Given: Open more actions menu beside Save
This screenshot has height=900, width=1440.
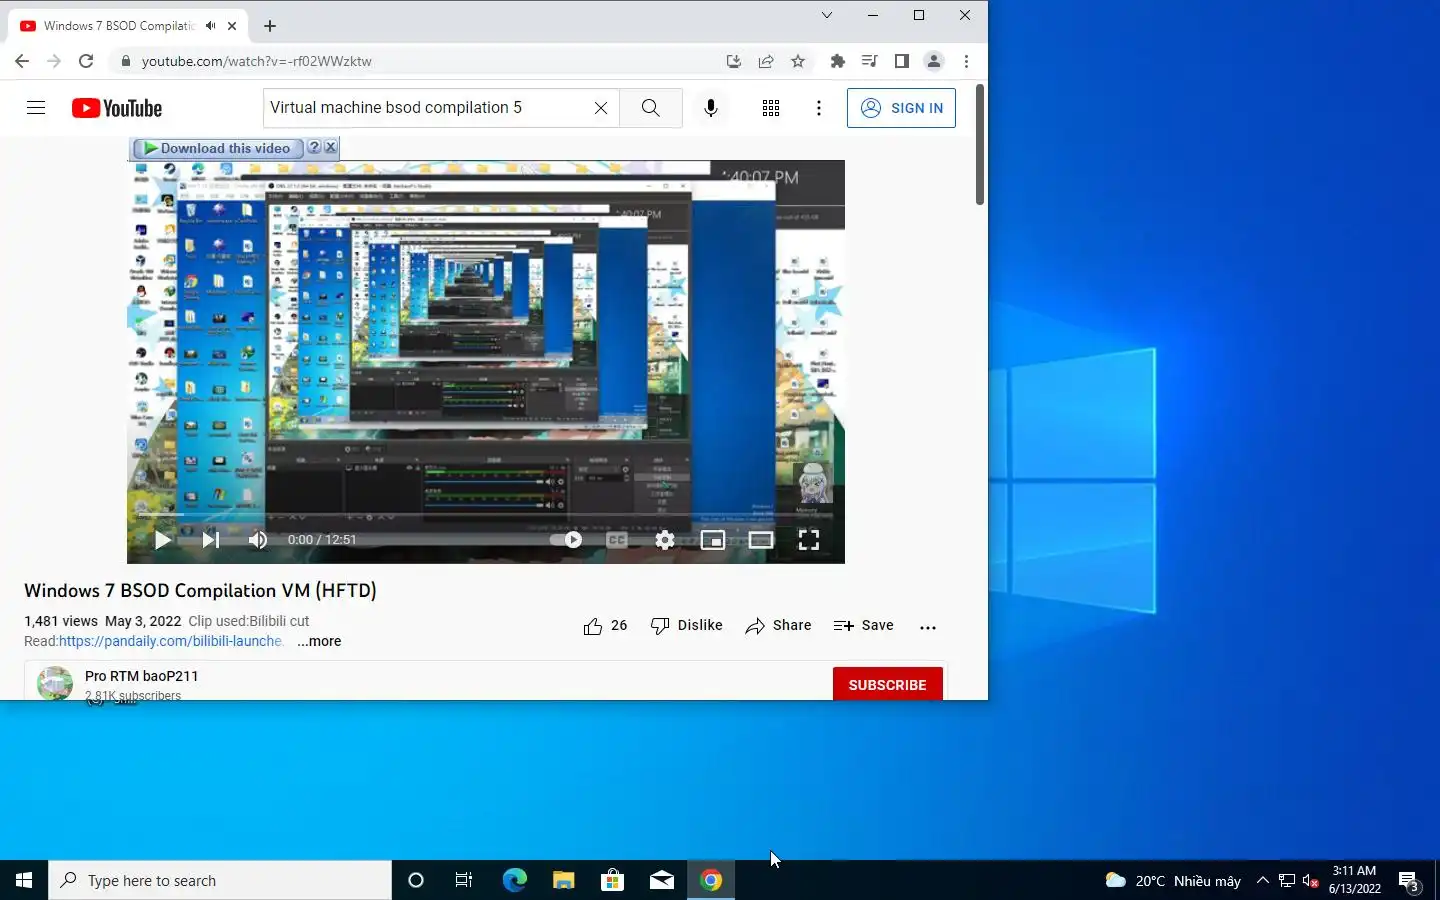Looking at the screenshot, I should [928, 627].
